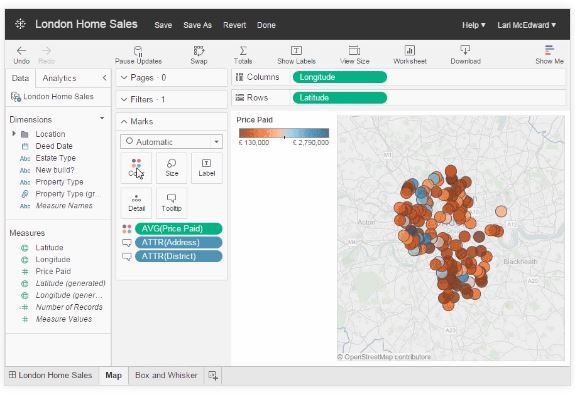Image resolution: width=575 pixels, height=397 pixels.
Task: Click the Download icon
Action: pos(465,50)
